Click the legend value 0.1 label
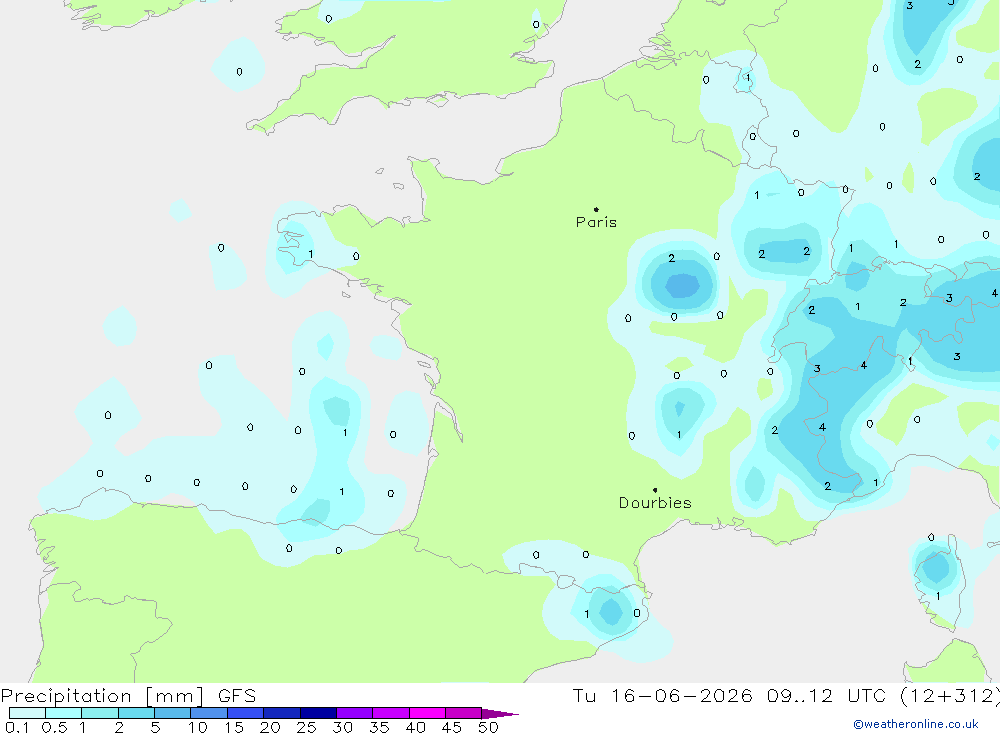Screen dimensions: 1000x733 click(x=17, y=727)
